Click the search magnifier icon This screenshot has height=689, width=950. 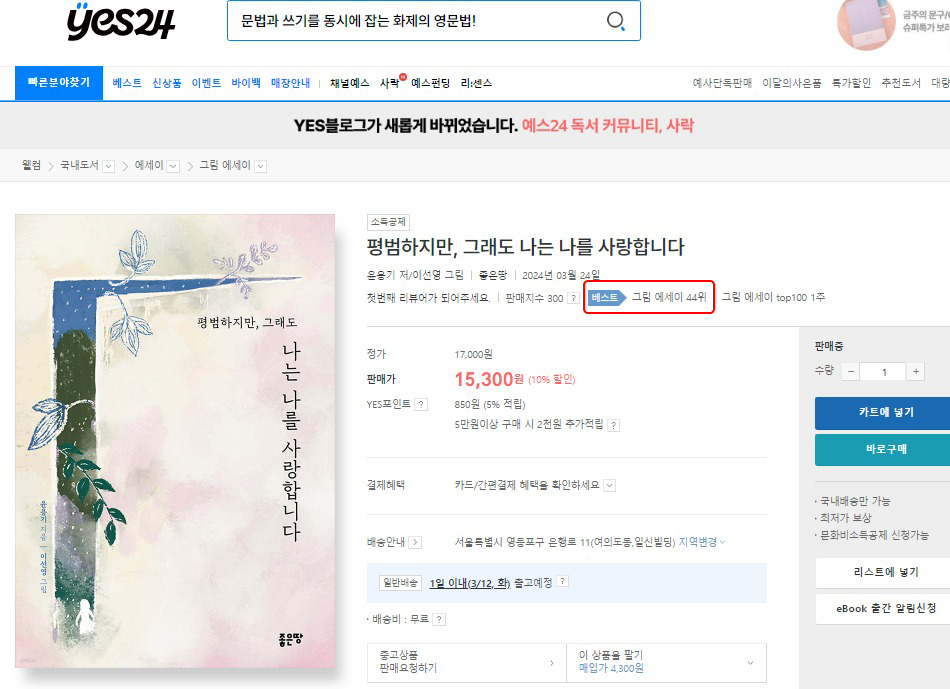pyautogui.click(x=616, y=21)
